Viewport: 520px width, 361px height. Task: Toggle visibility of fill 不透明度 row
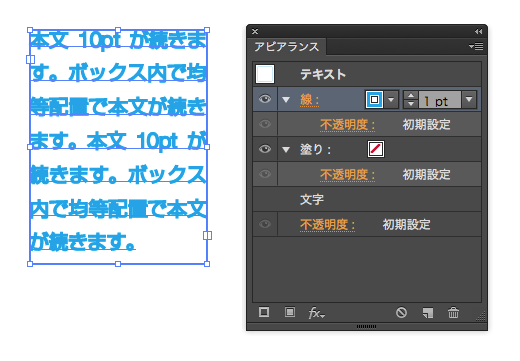(265, 174)
